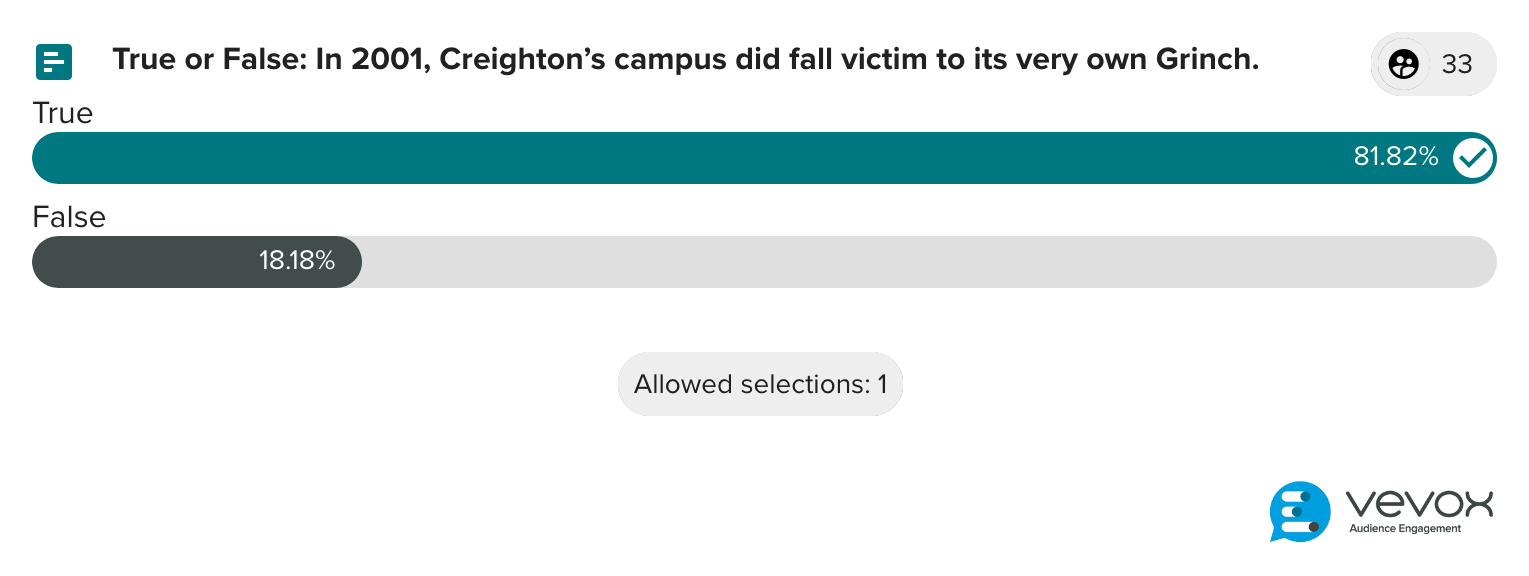Click the checkmark on the True bar
This screenshot has width=1529, height=576.
tap(1473, 157)
